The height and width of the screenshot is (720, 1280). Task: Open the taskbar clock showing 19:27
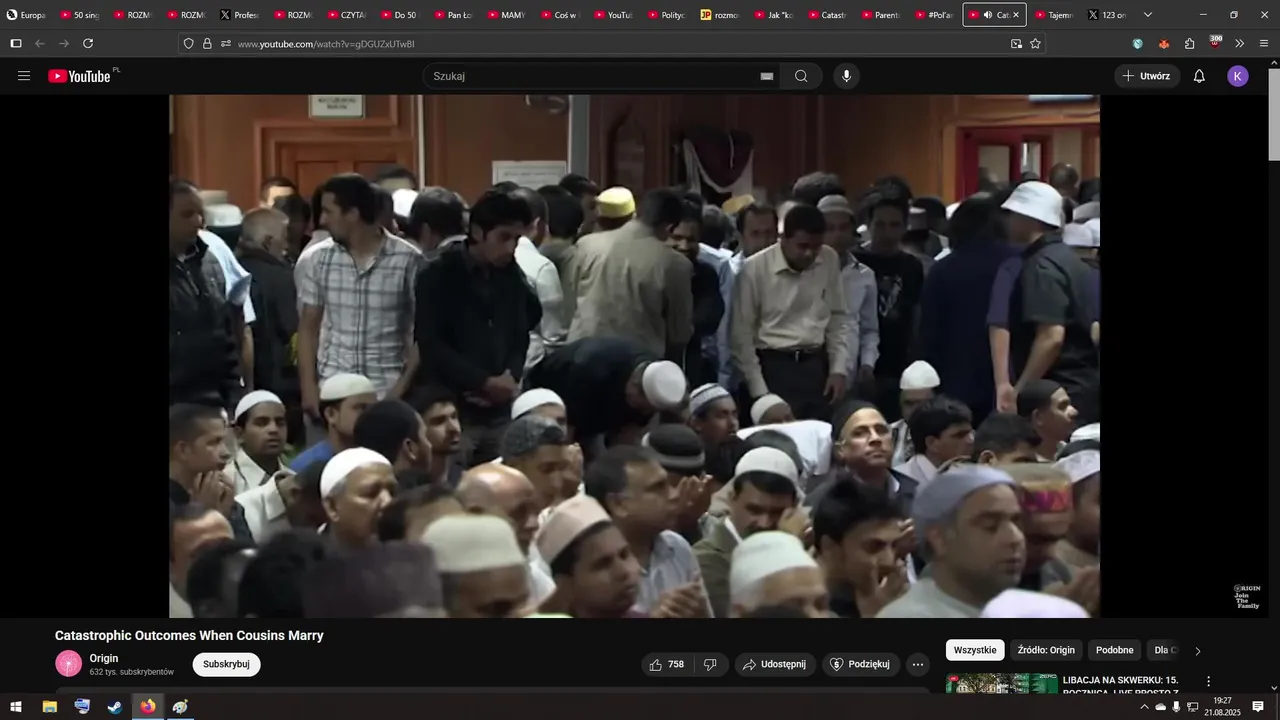[x=1222, y=707]
